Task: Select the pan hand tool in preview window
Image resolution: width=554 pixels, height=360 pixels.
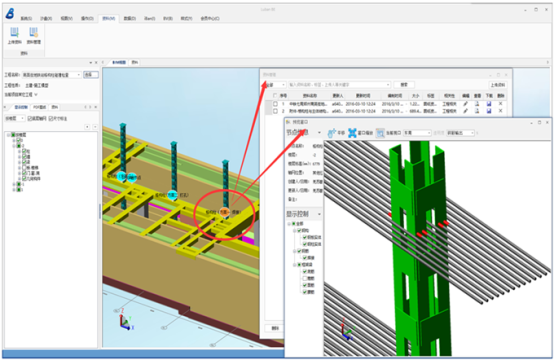Action: pyautogui.click(x=331, y=133)
